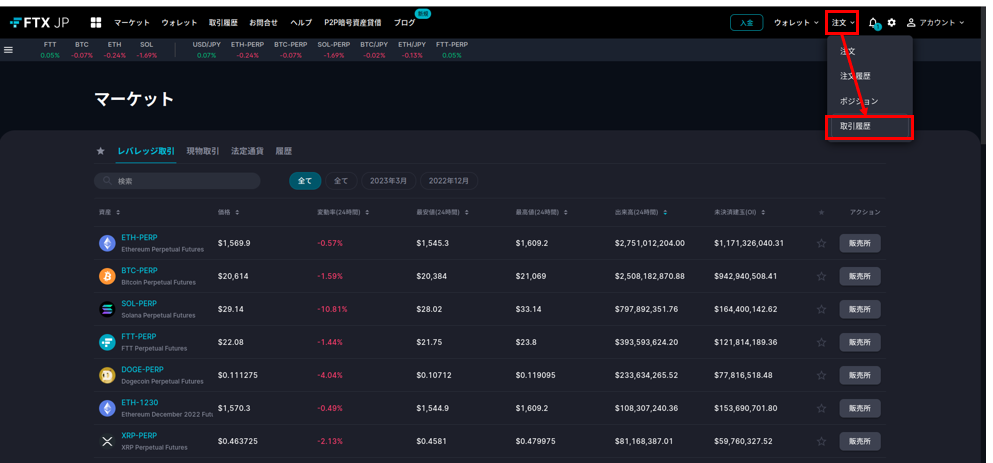This screenshot has width=993, height=463.
Task: Favorite DOGE-PERP with its star
Action: (821, 375)
